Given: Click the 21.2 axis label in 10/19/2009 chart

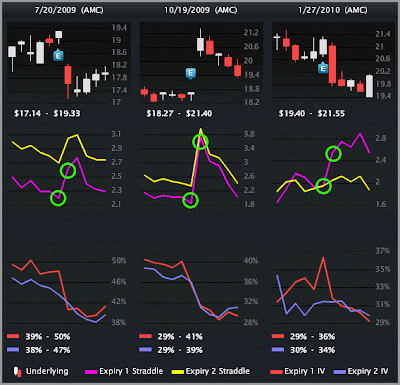Looking at the screenshot, I should tap(251, 33).
